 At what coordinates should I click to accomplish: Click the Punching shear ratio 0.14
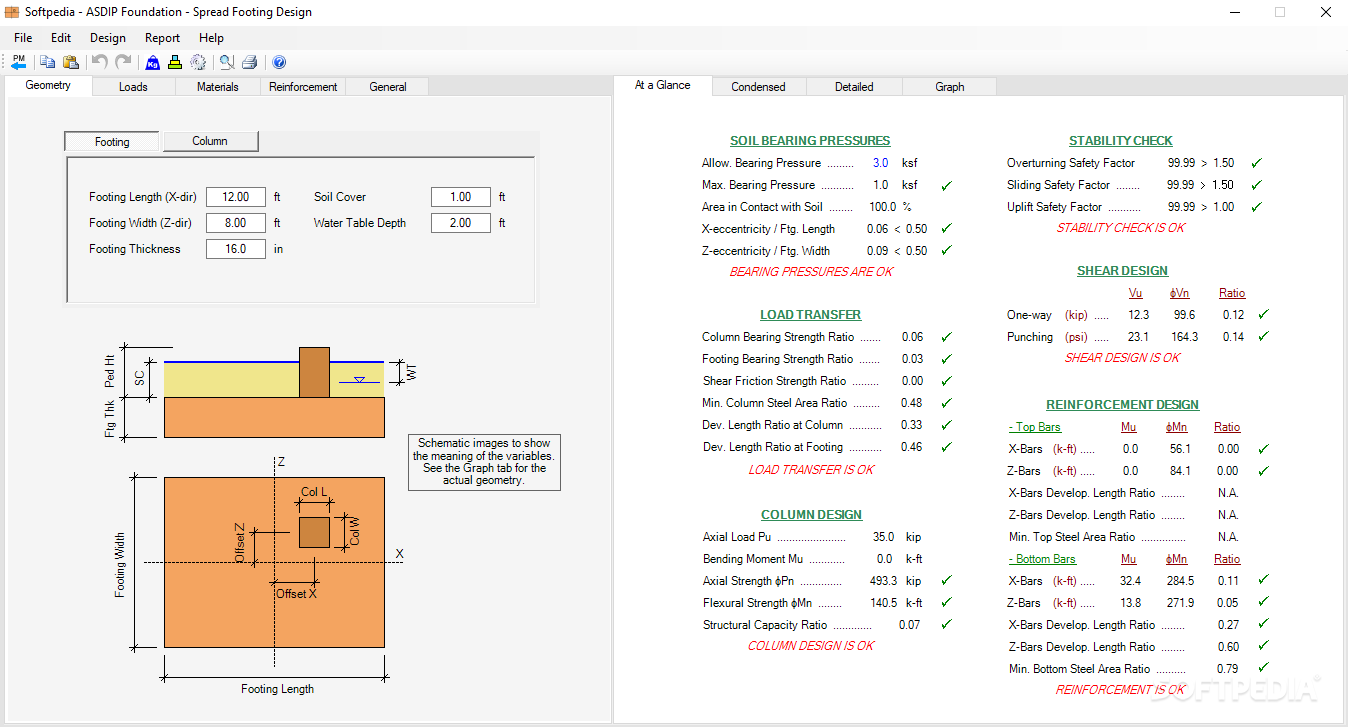1233,337
